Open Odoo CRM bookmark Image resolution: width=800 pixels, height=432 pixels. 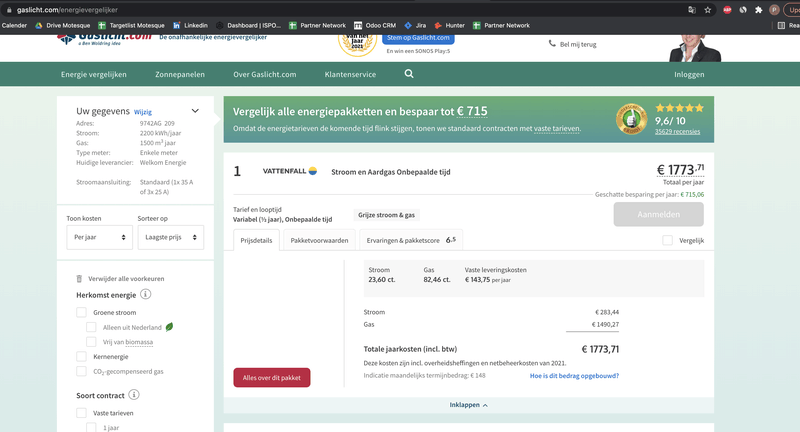(x=375, y=26)
